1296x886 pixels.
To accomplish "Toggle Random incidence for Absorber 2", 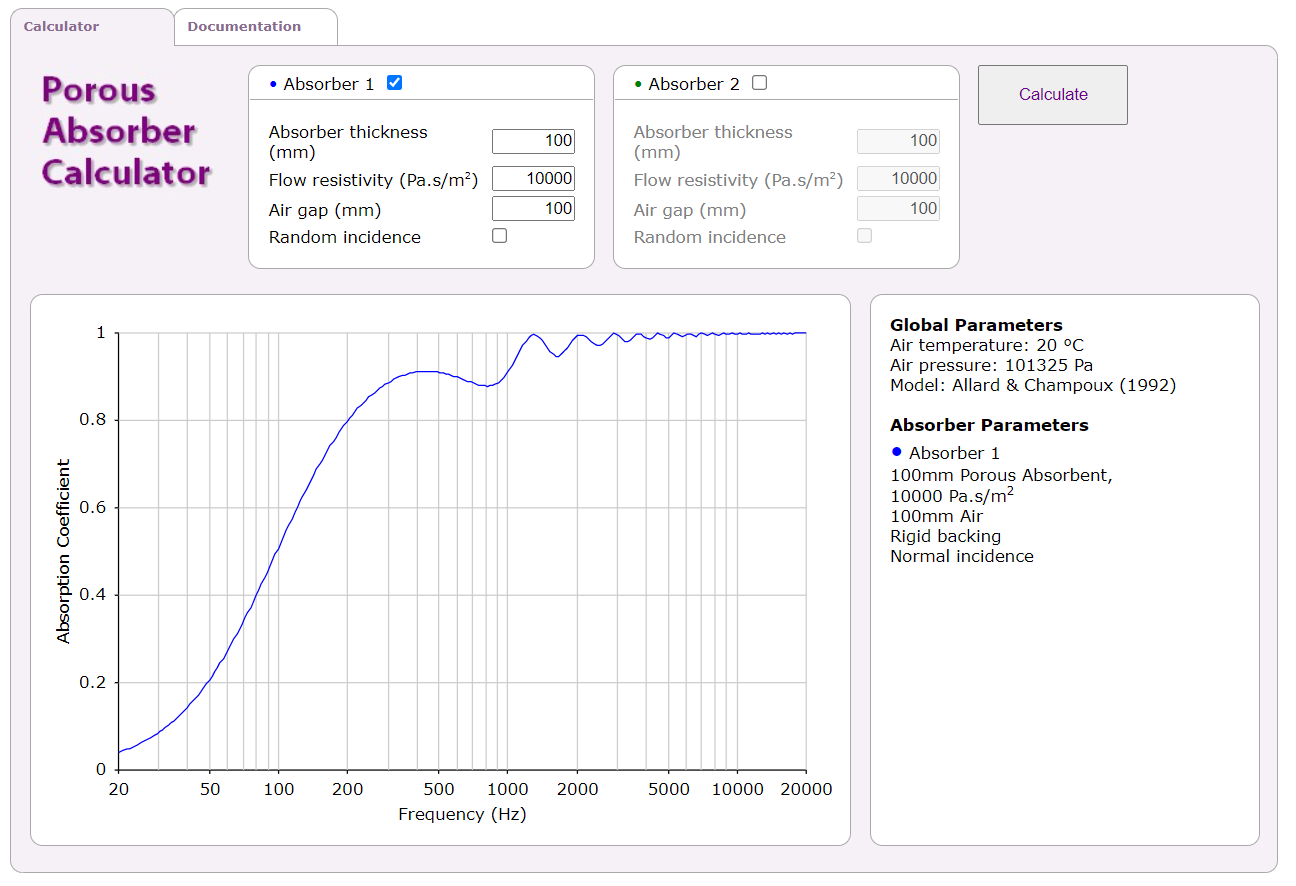I will (865, 236).
